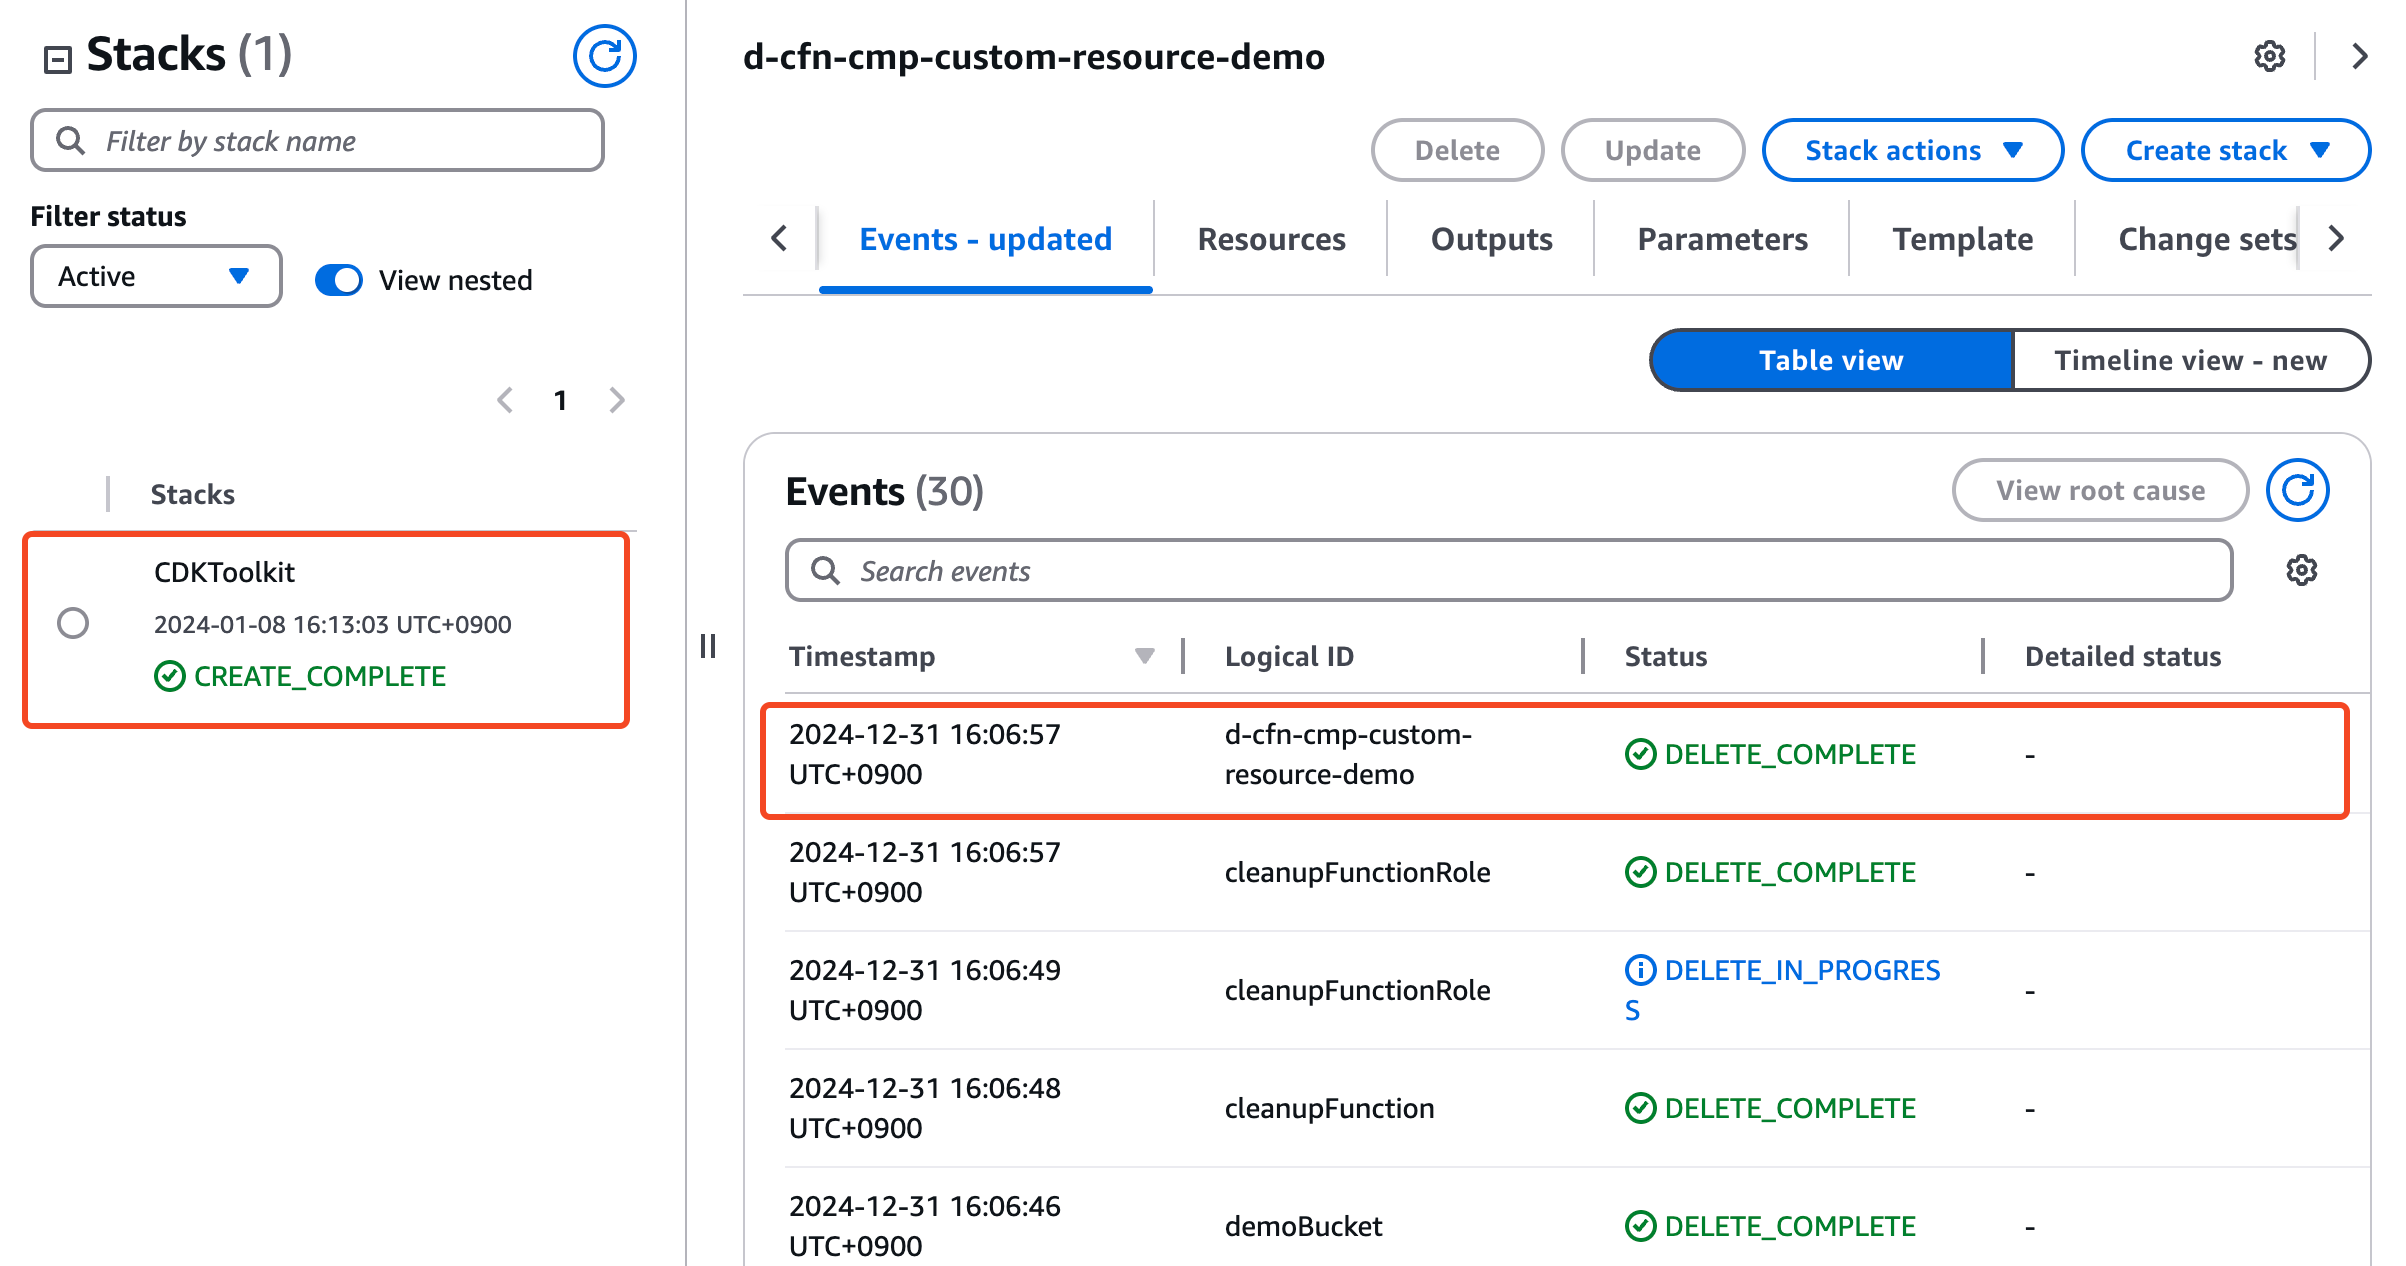Image resolution: width=2406 pixels, height=1266 pixels.
Task: Sort events by Timestamp column arrow
Action: click(1144, 656)
